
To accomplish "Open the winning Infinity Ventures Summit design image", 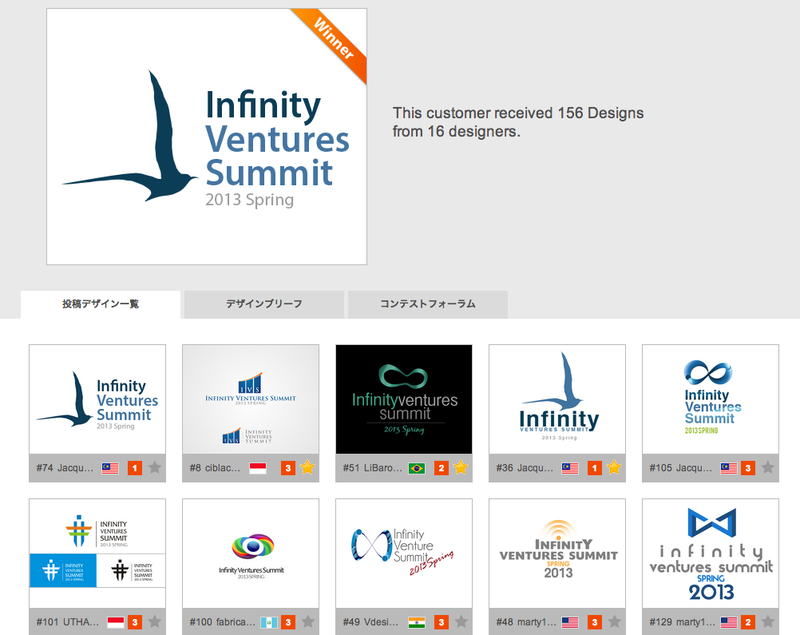I will (x=206, y=136).
